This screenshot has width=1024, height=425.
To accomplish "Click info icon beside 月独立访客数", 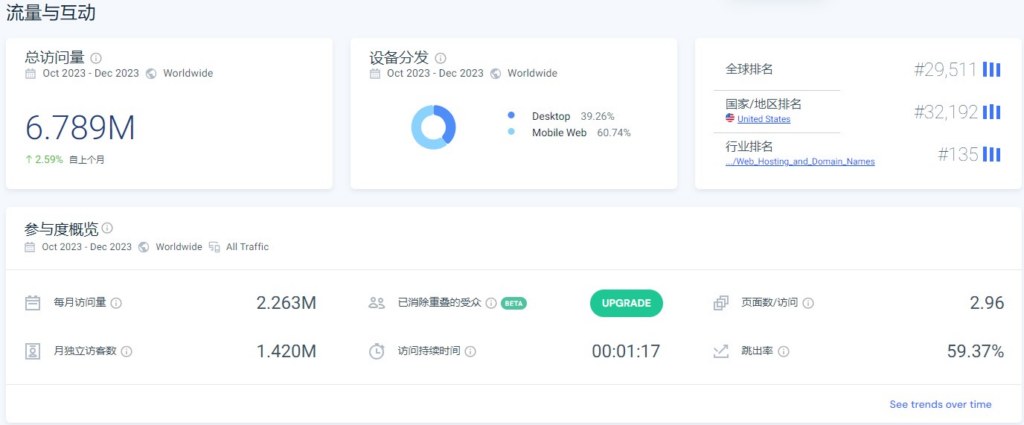I will (127, 351).
